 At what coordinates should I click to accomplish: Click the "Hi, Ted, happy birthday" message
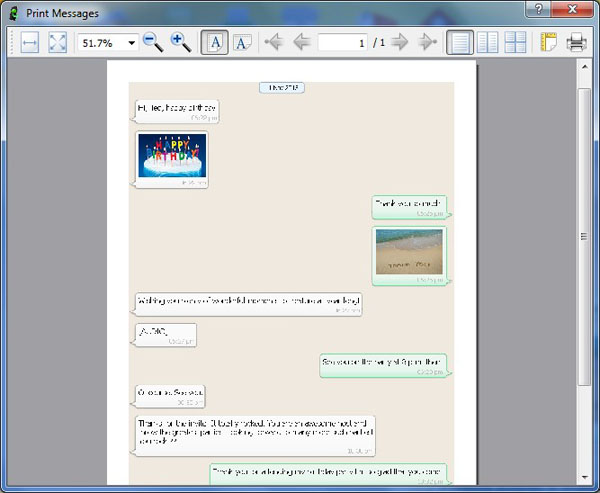tap(177, 111)
